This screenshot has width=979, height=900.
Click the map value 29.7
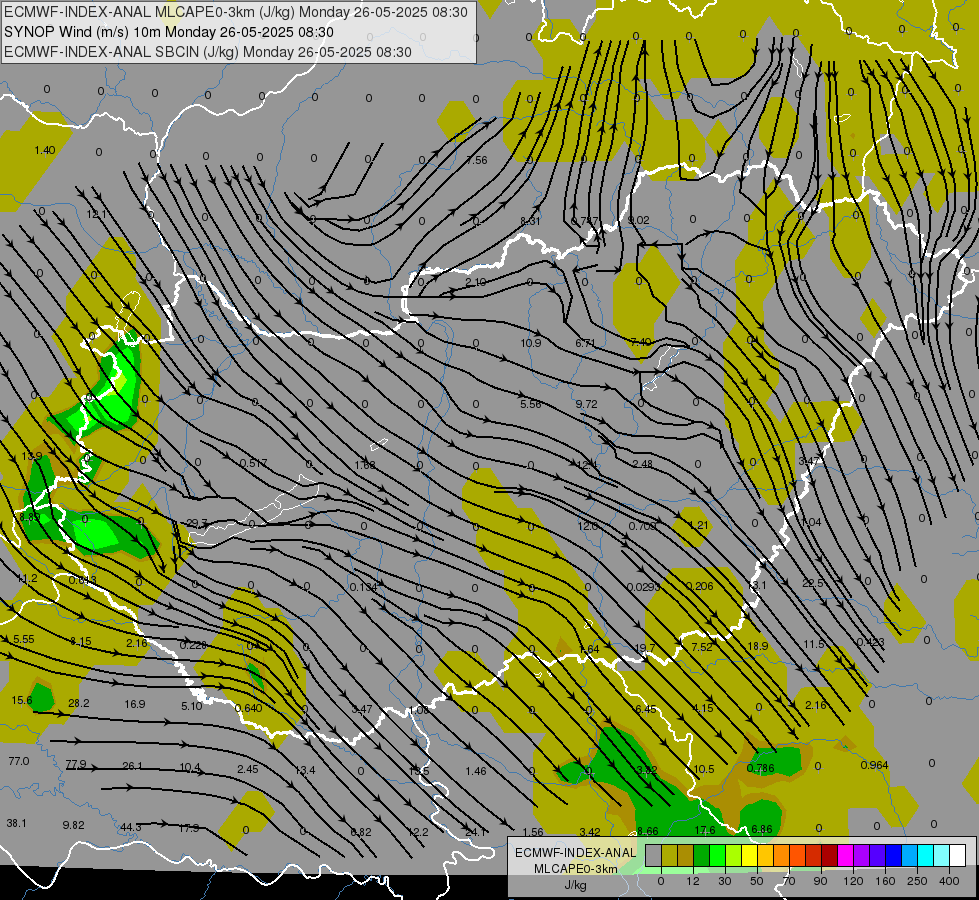click(197, 523)
